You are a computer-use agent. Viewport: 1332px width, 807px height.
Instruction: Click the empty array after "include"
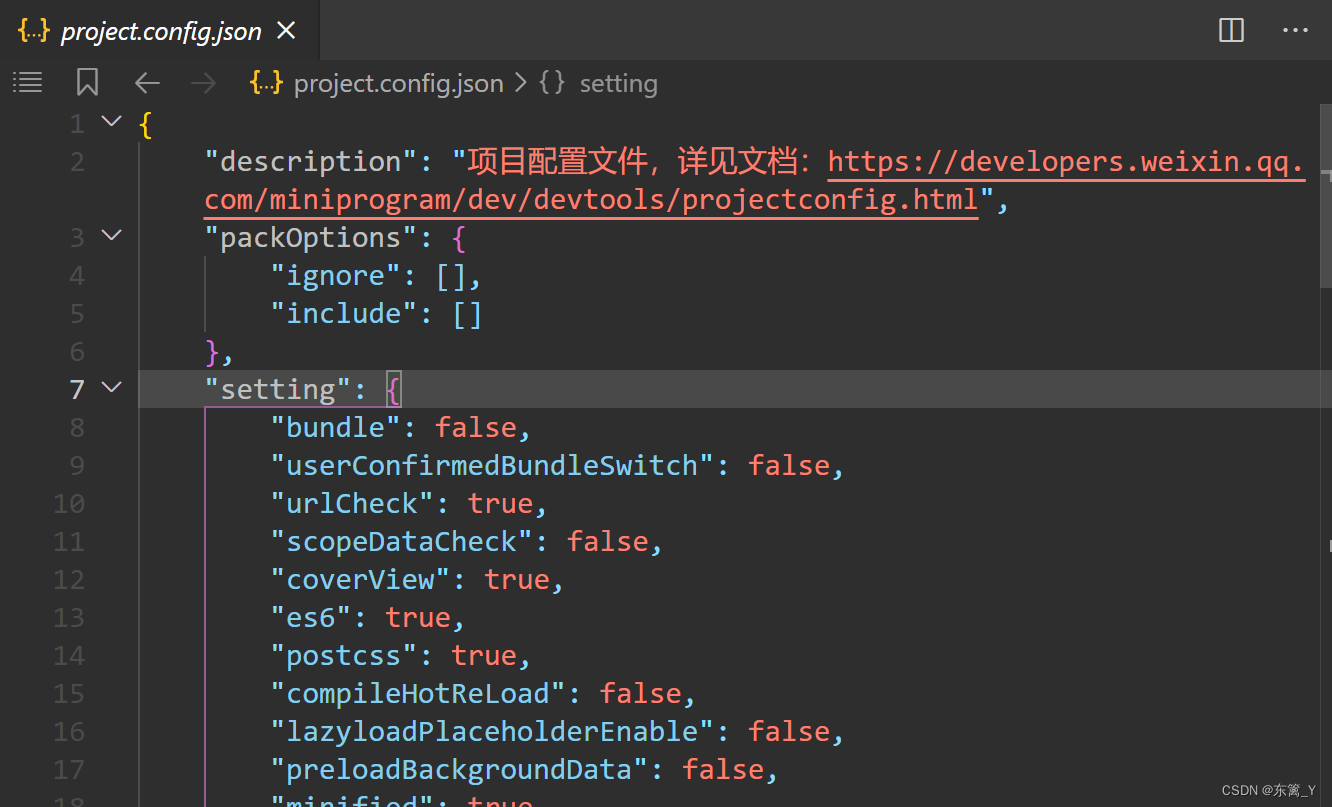click(468, 313)
